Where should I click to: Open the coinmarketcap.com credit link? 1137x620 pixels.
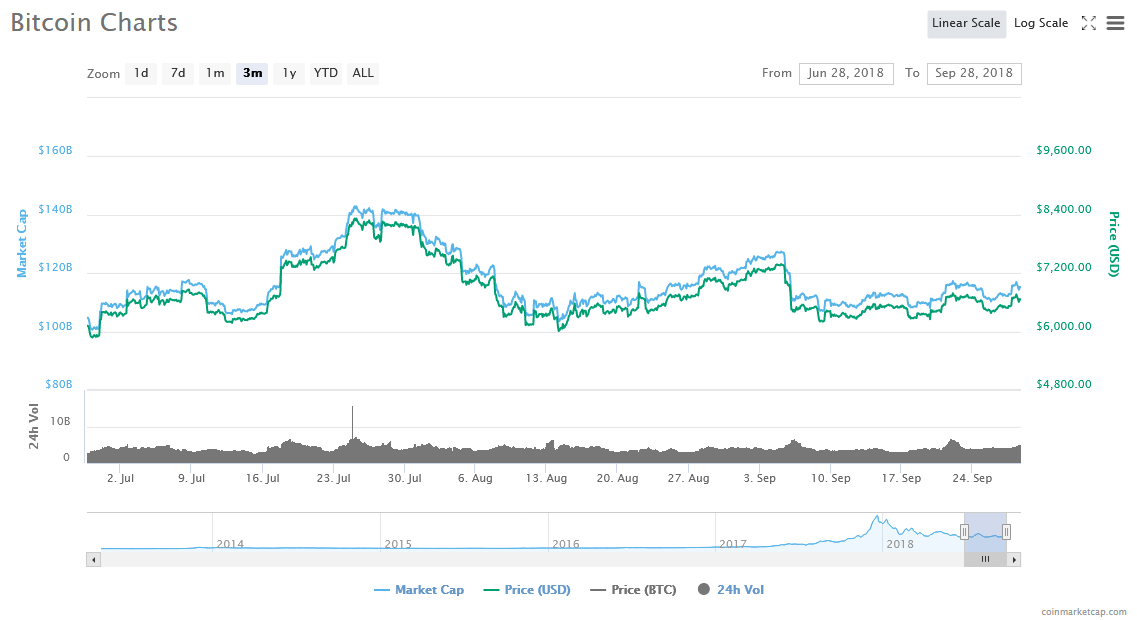pyautogui.click(x=1083, y=612)
